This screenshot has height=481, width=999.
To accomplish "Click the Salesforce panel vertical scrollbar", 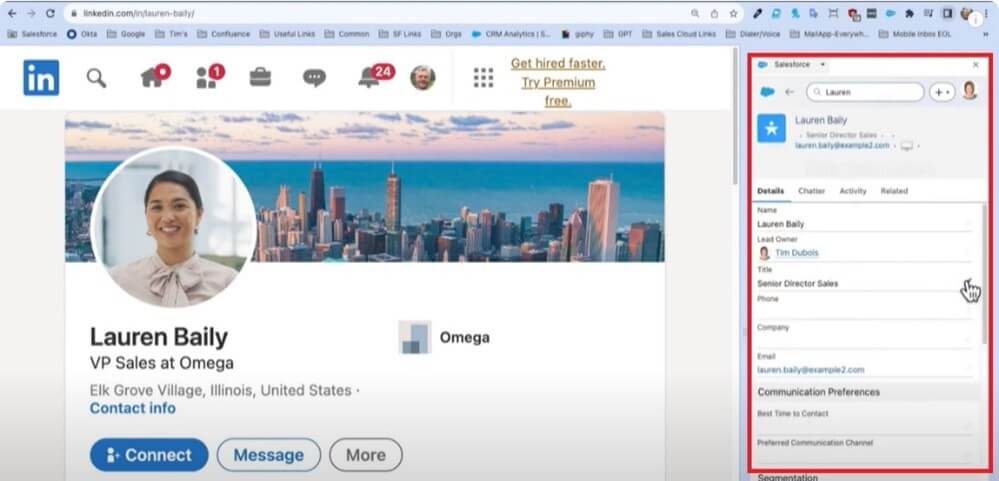I will pos(984,274).
